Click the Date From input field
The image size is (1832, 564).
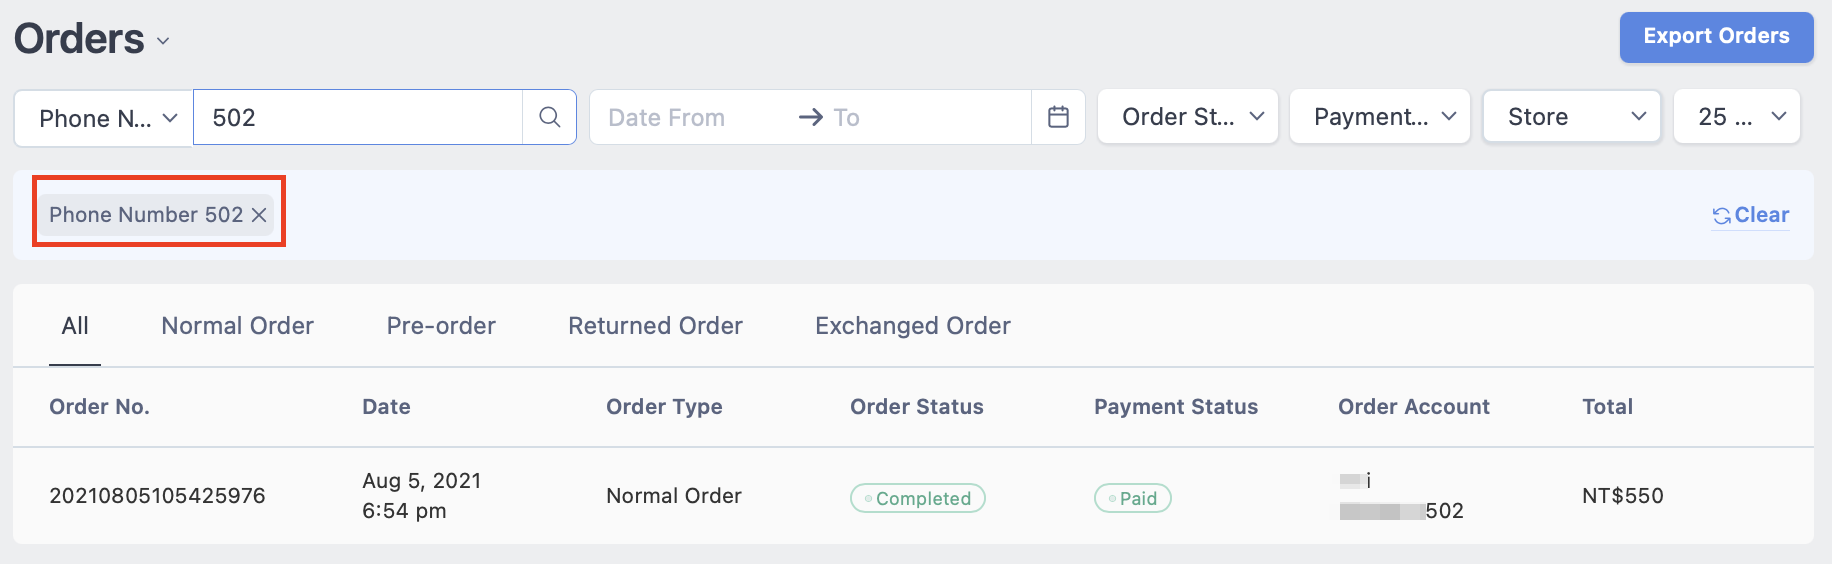(690, 117)
